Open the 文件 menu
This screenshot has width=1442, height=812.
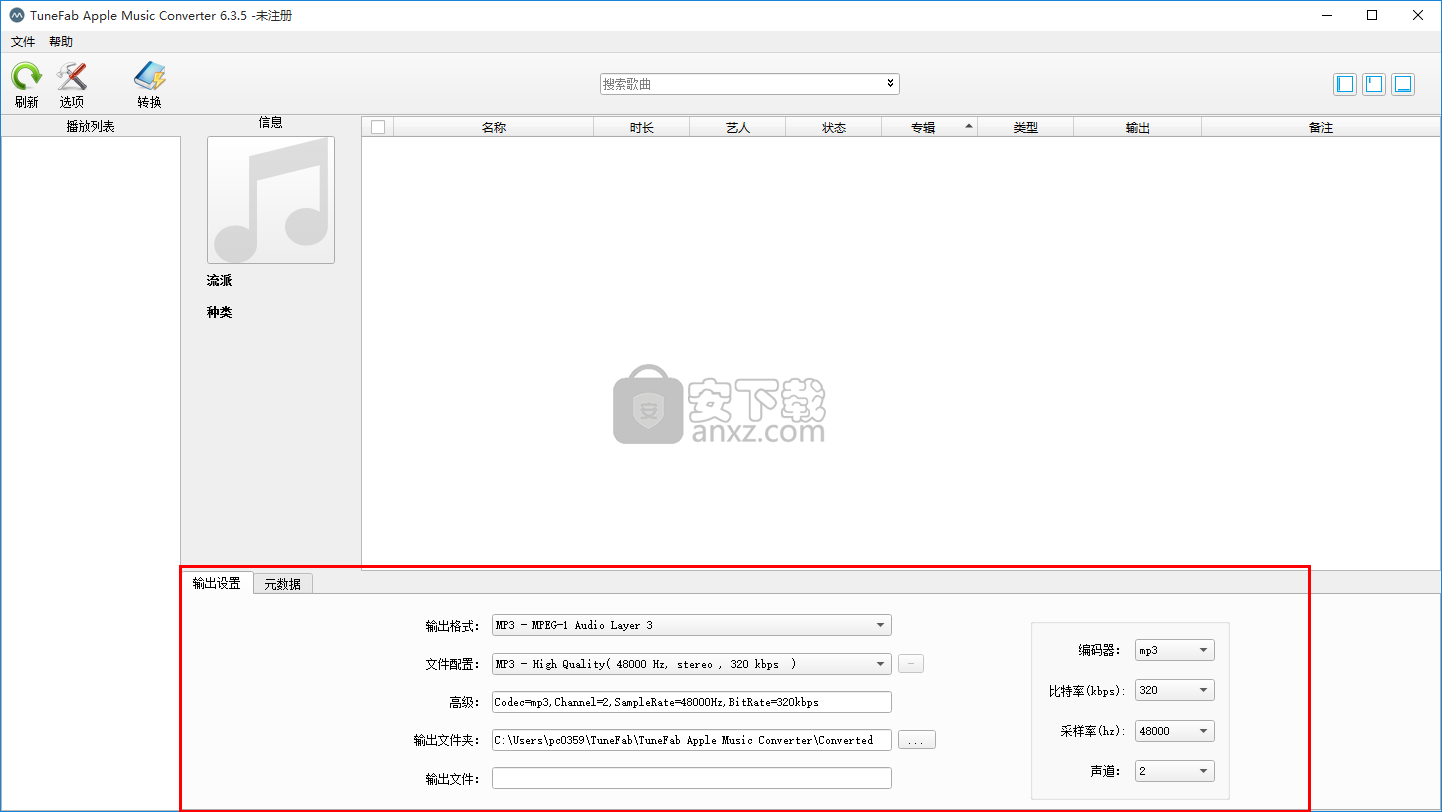click(x=23, y=42)
